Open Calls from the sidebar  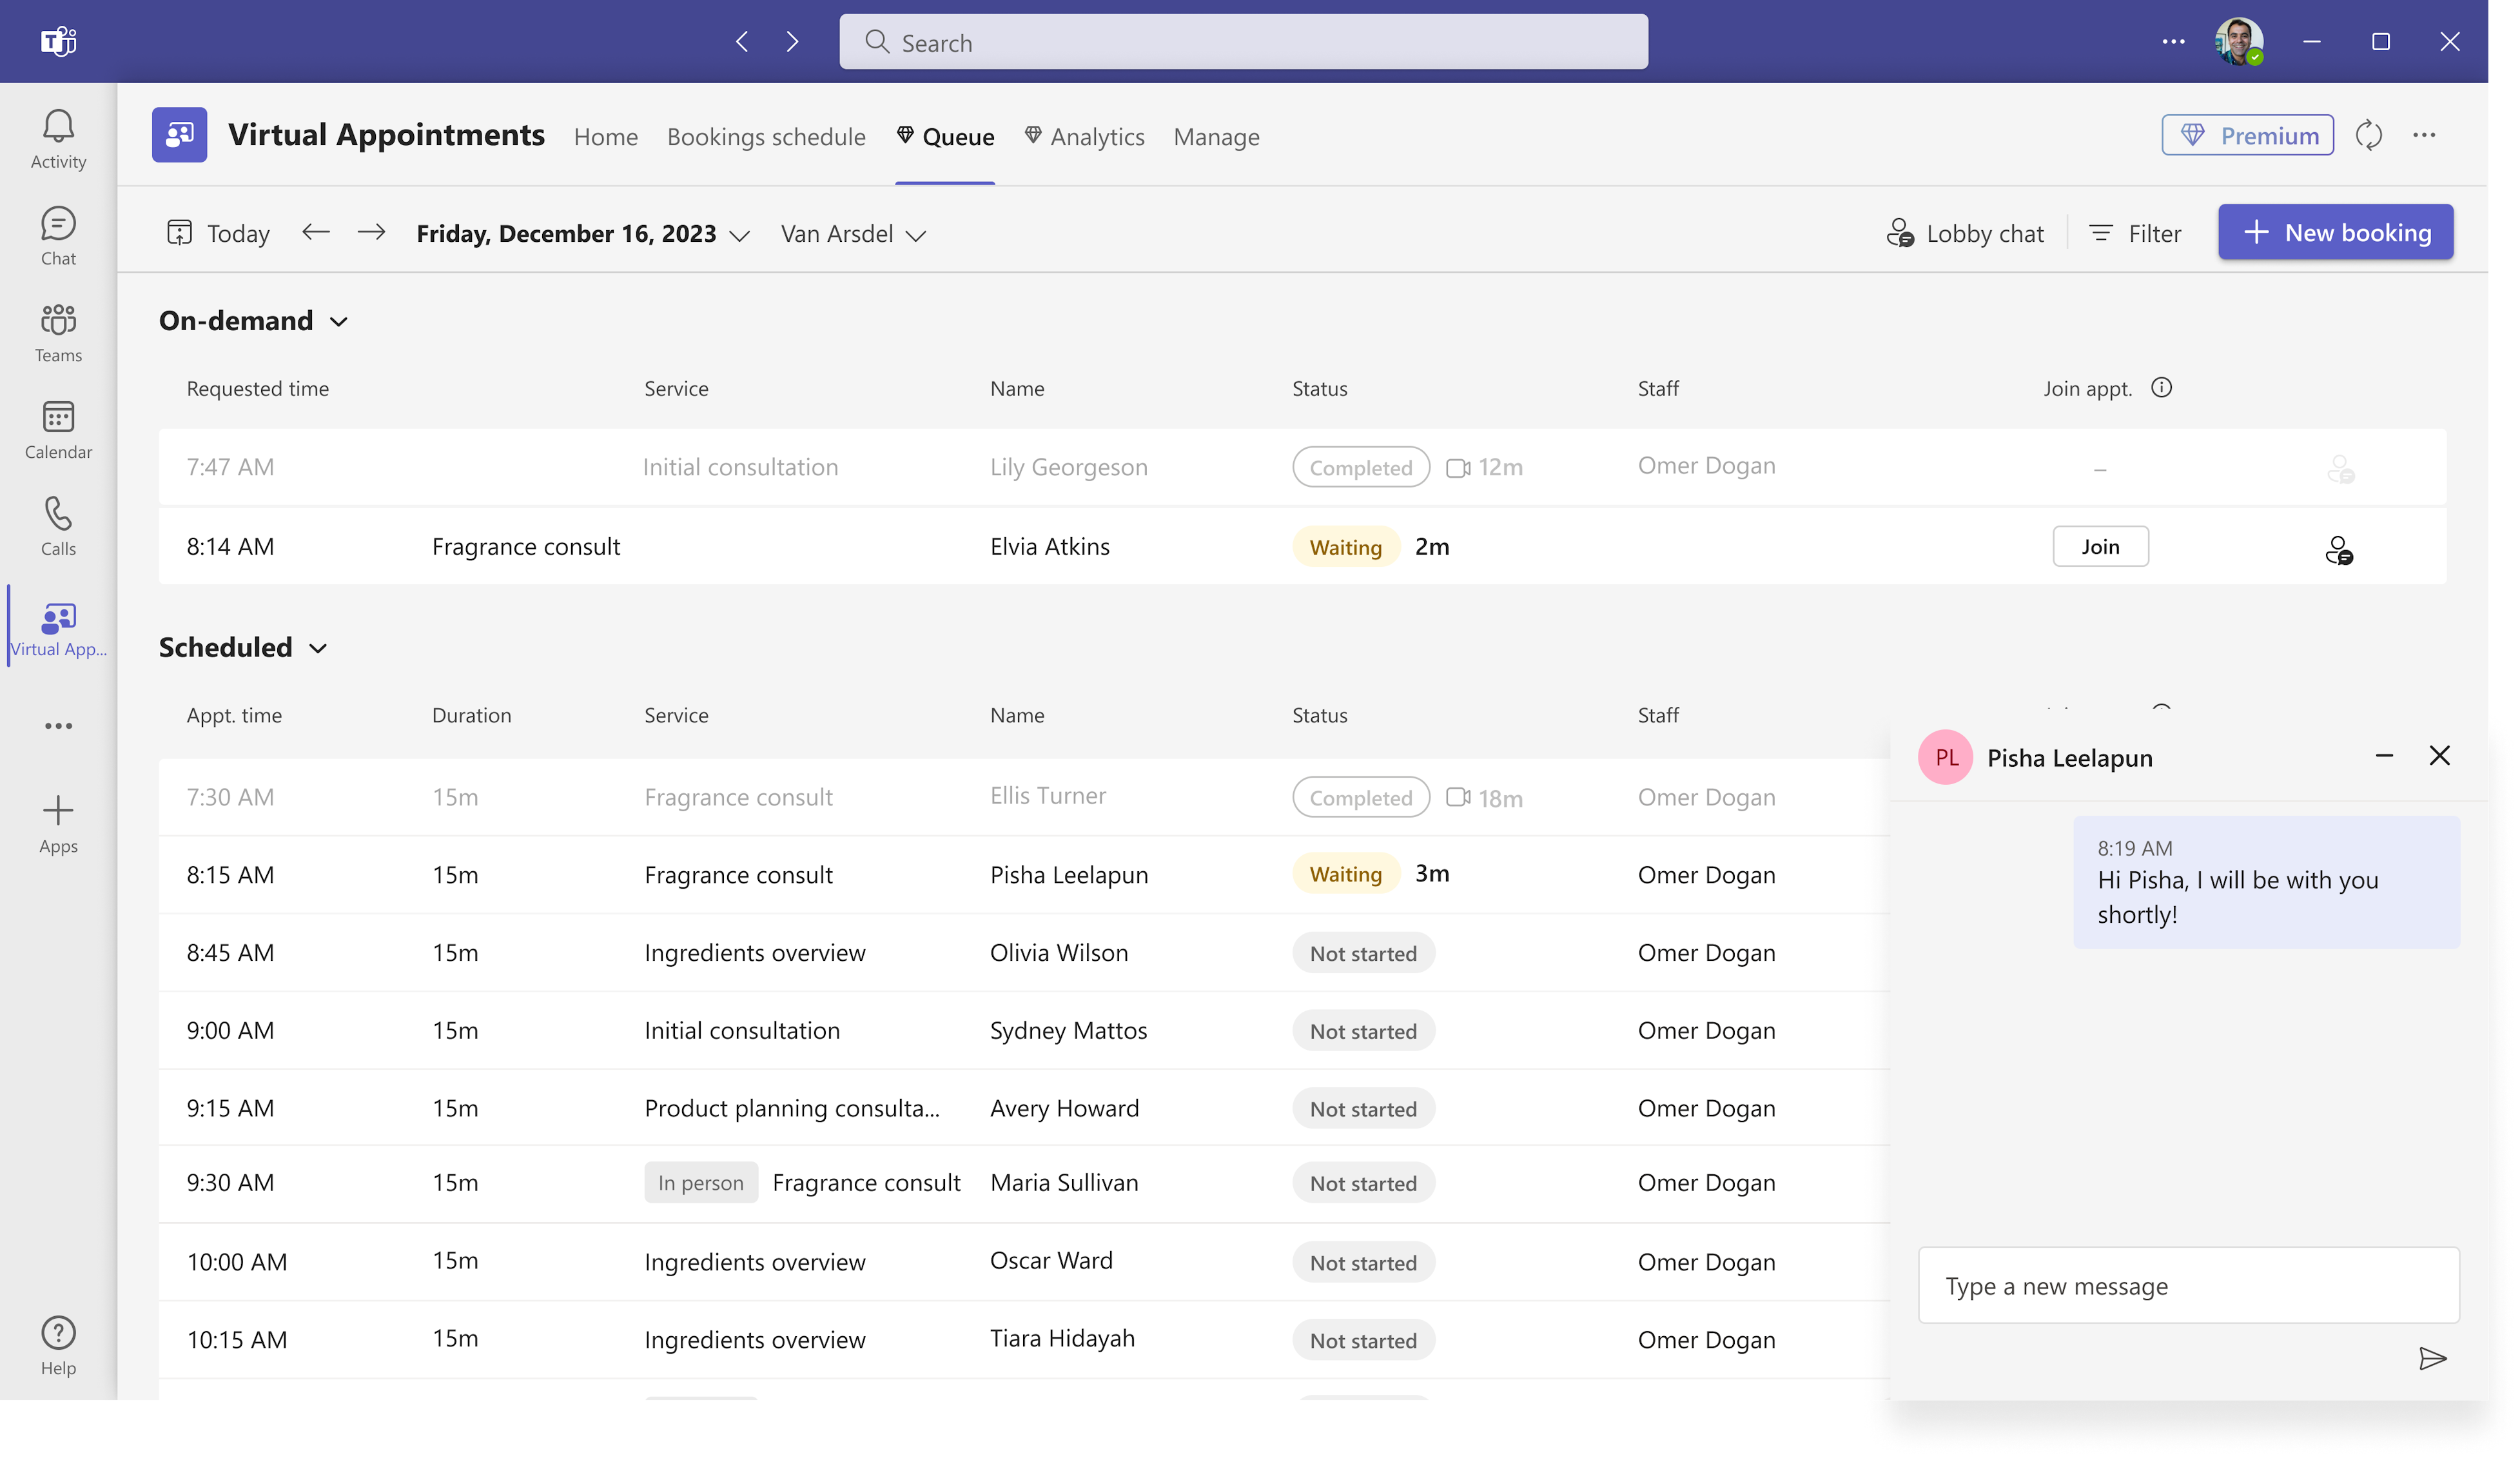[x=58, y=526]
